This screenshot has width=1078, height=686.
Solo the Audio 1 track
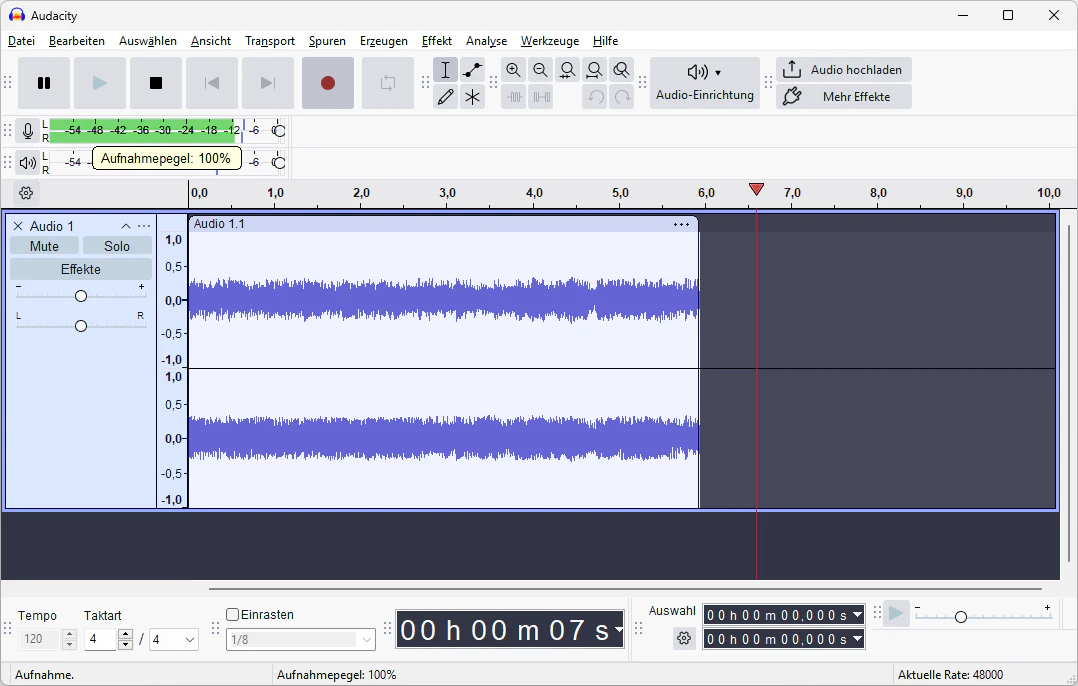click(117, 246)
